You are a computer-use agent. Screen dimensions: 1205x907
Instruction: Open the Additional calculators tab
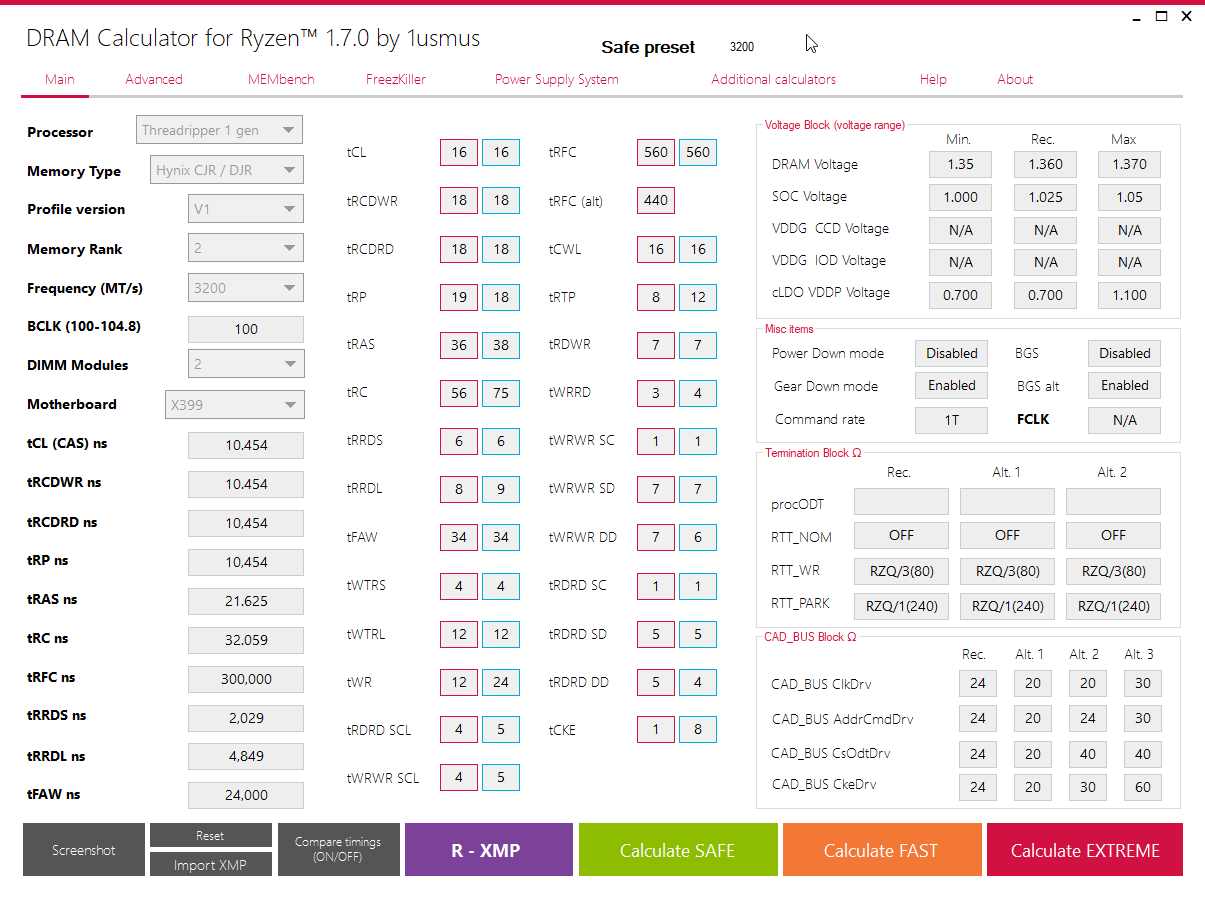pos(774,79)
